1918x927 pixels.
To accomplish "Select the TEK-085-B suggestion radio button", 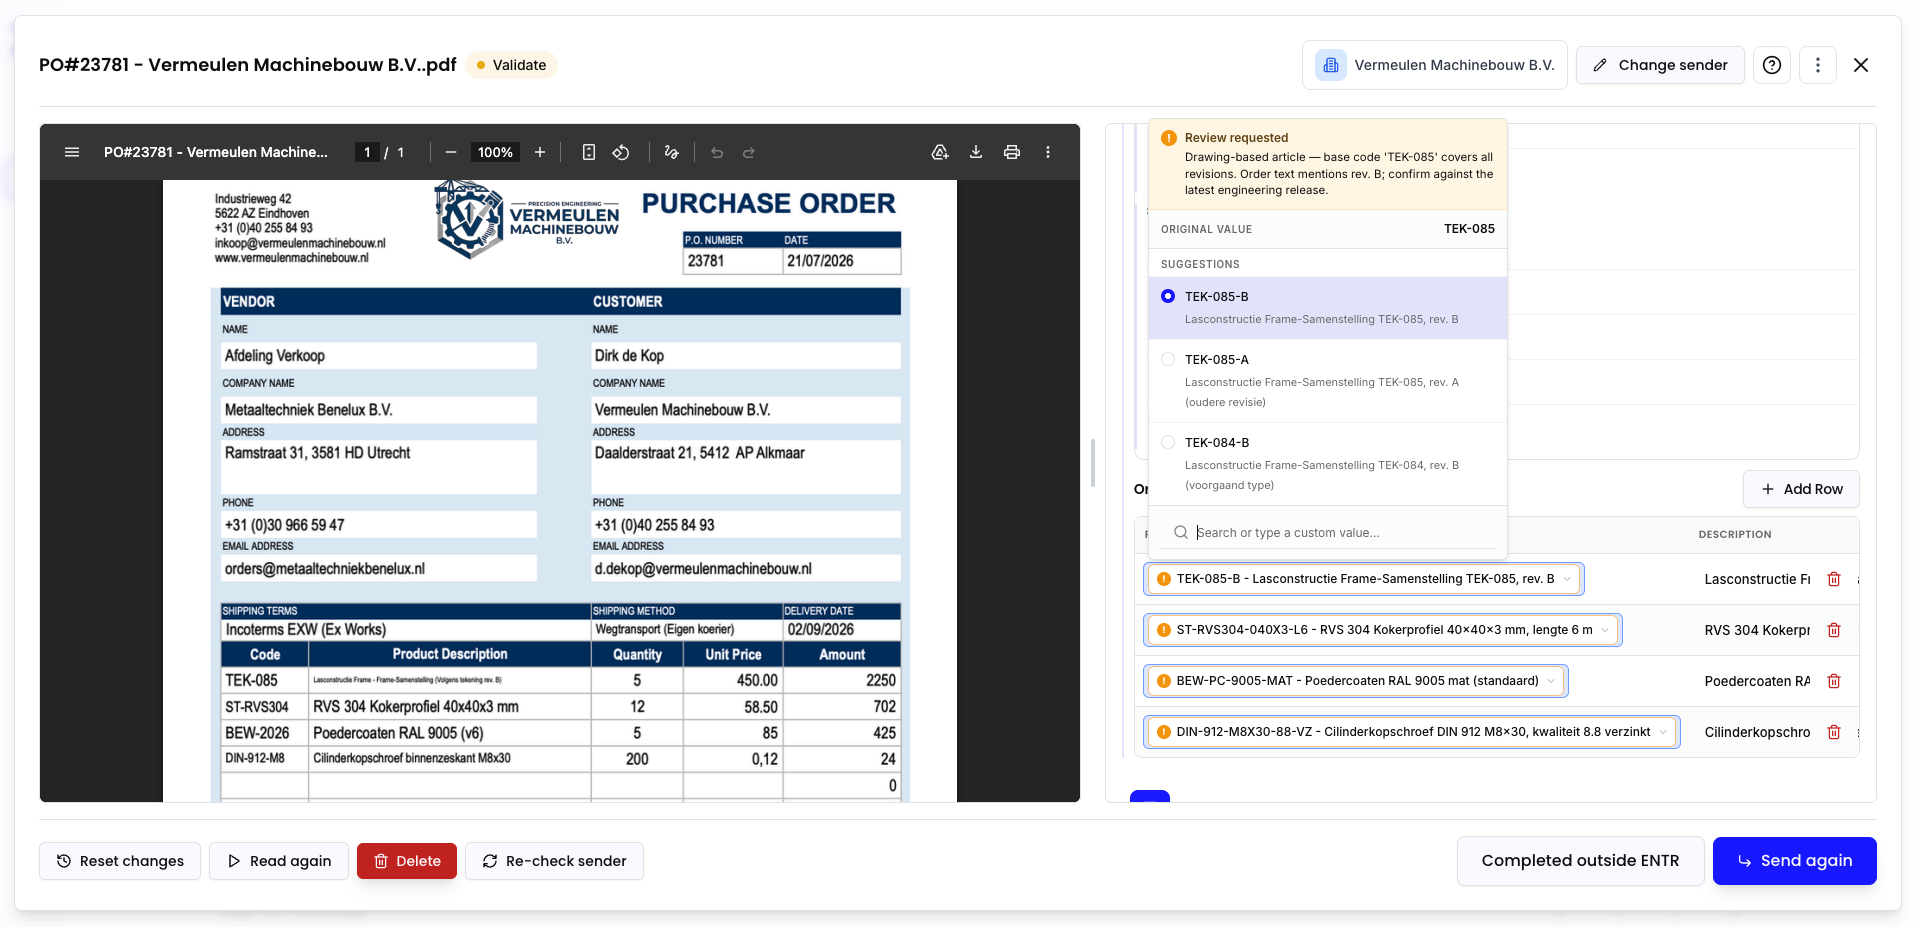I will point(1168,296).
